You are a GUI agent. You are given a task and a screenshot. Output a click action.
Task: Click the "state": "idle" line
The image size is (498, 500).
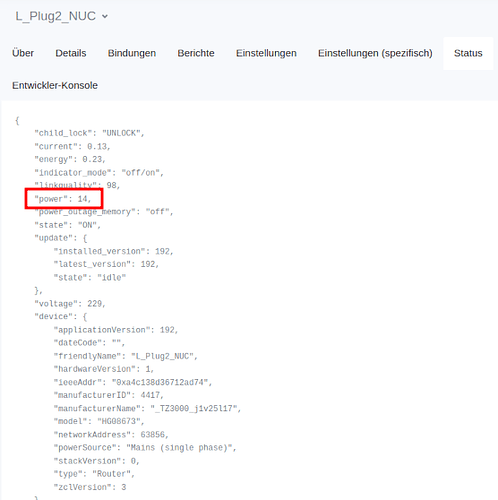pos(90,277)
